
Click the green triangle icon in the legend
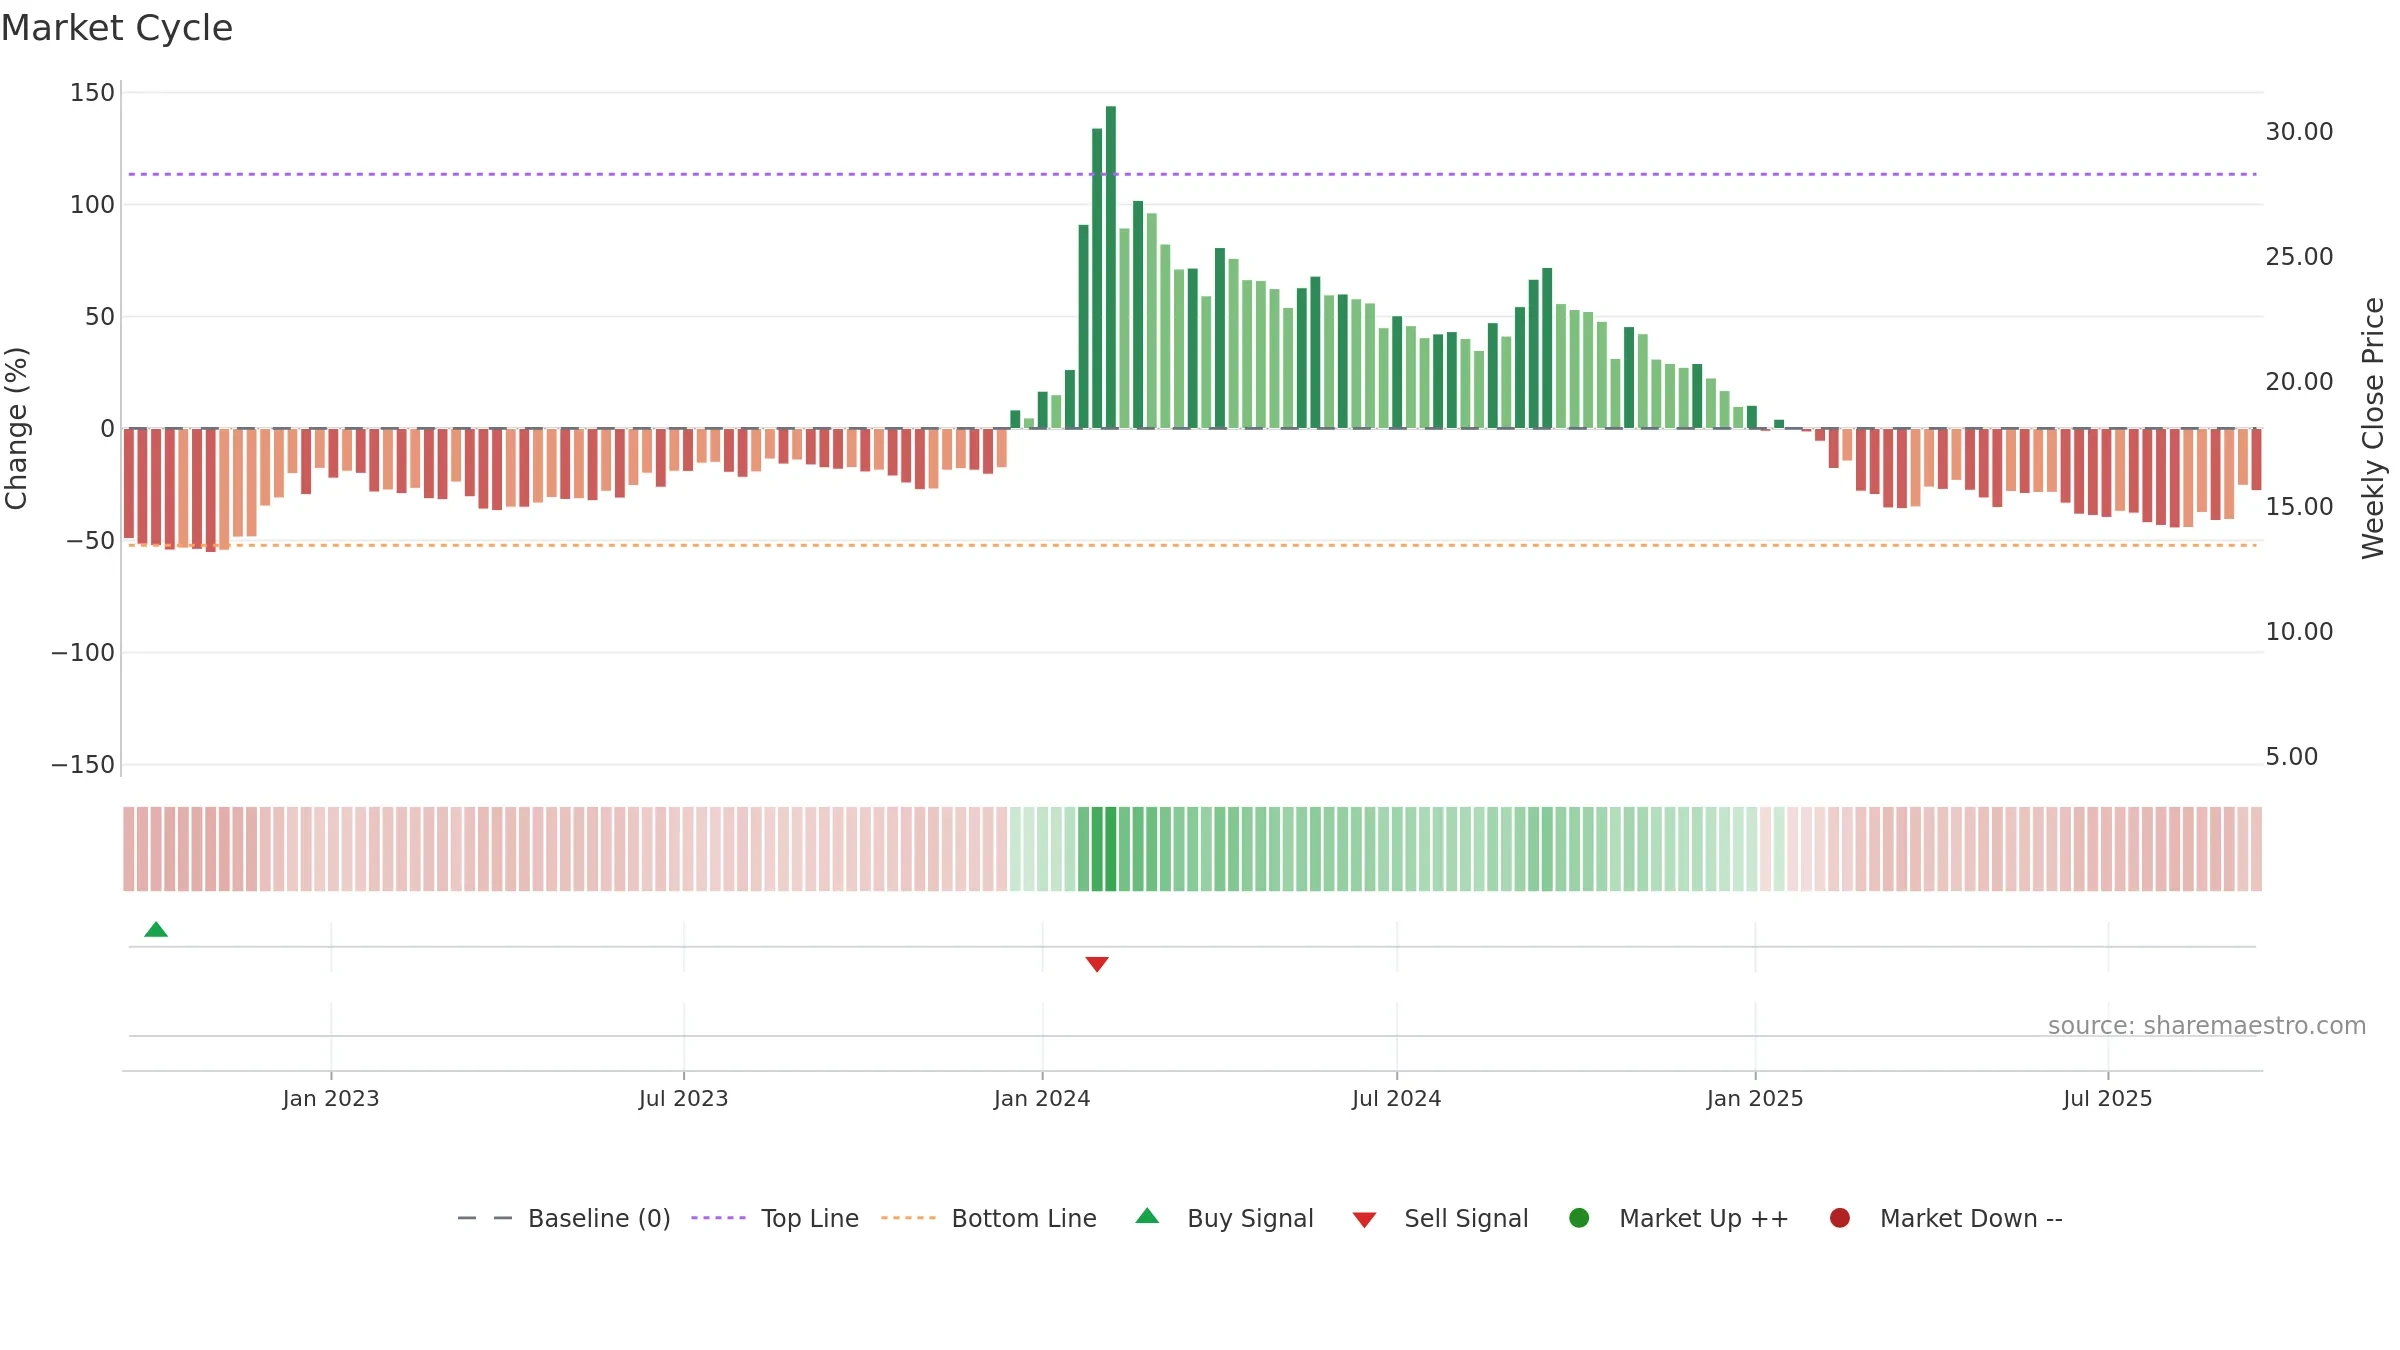click(1148, 1216)
